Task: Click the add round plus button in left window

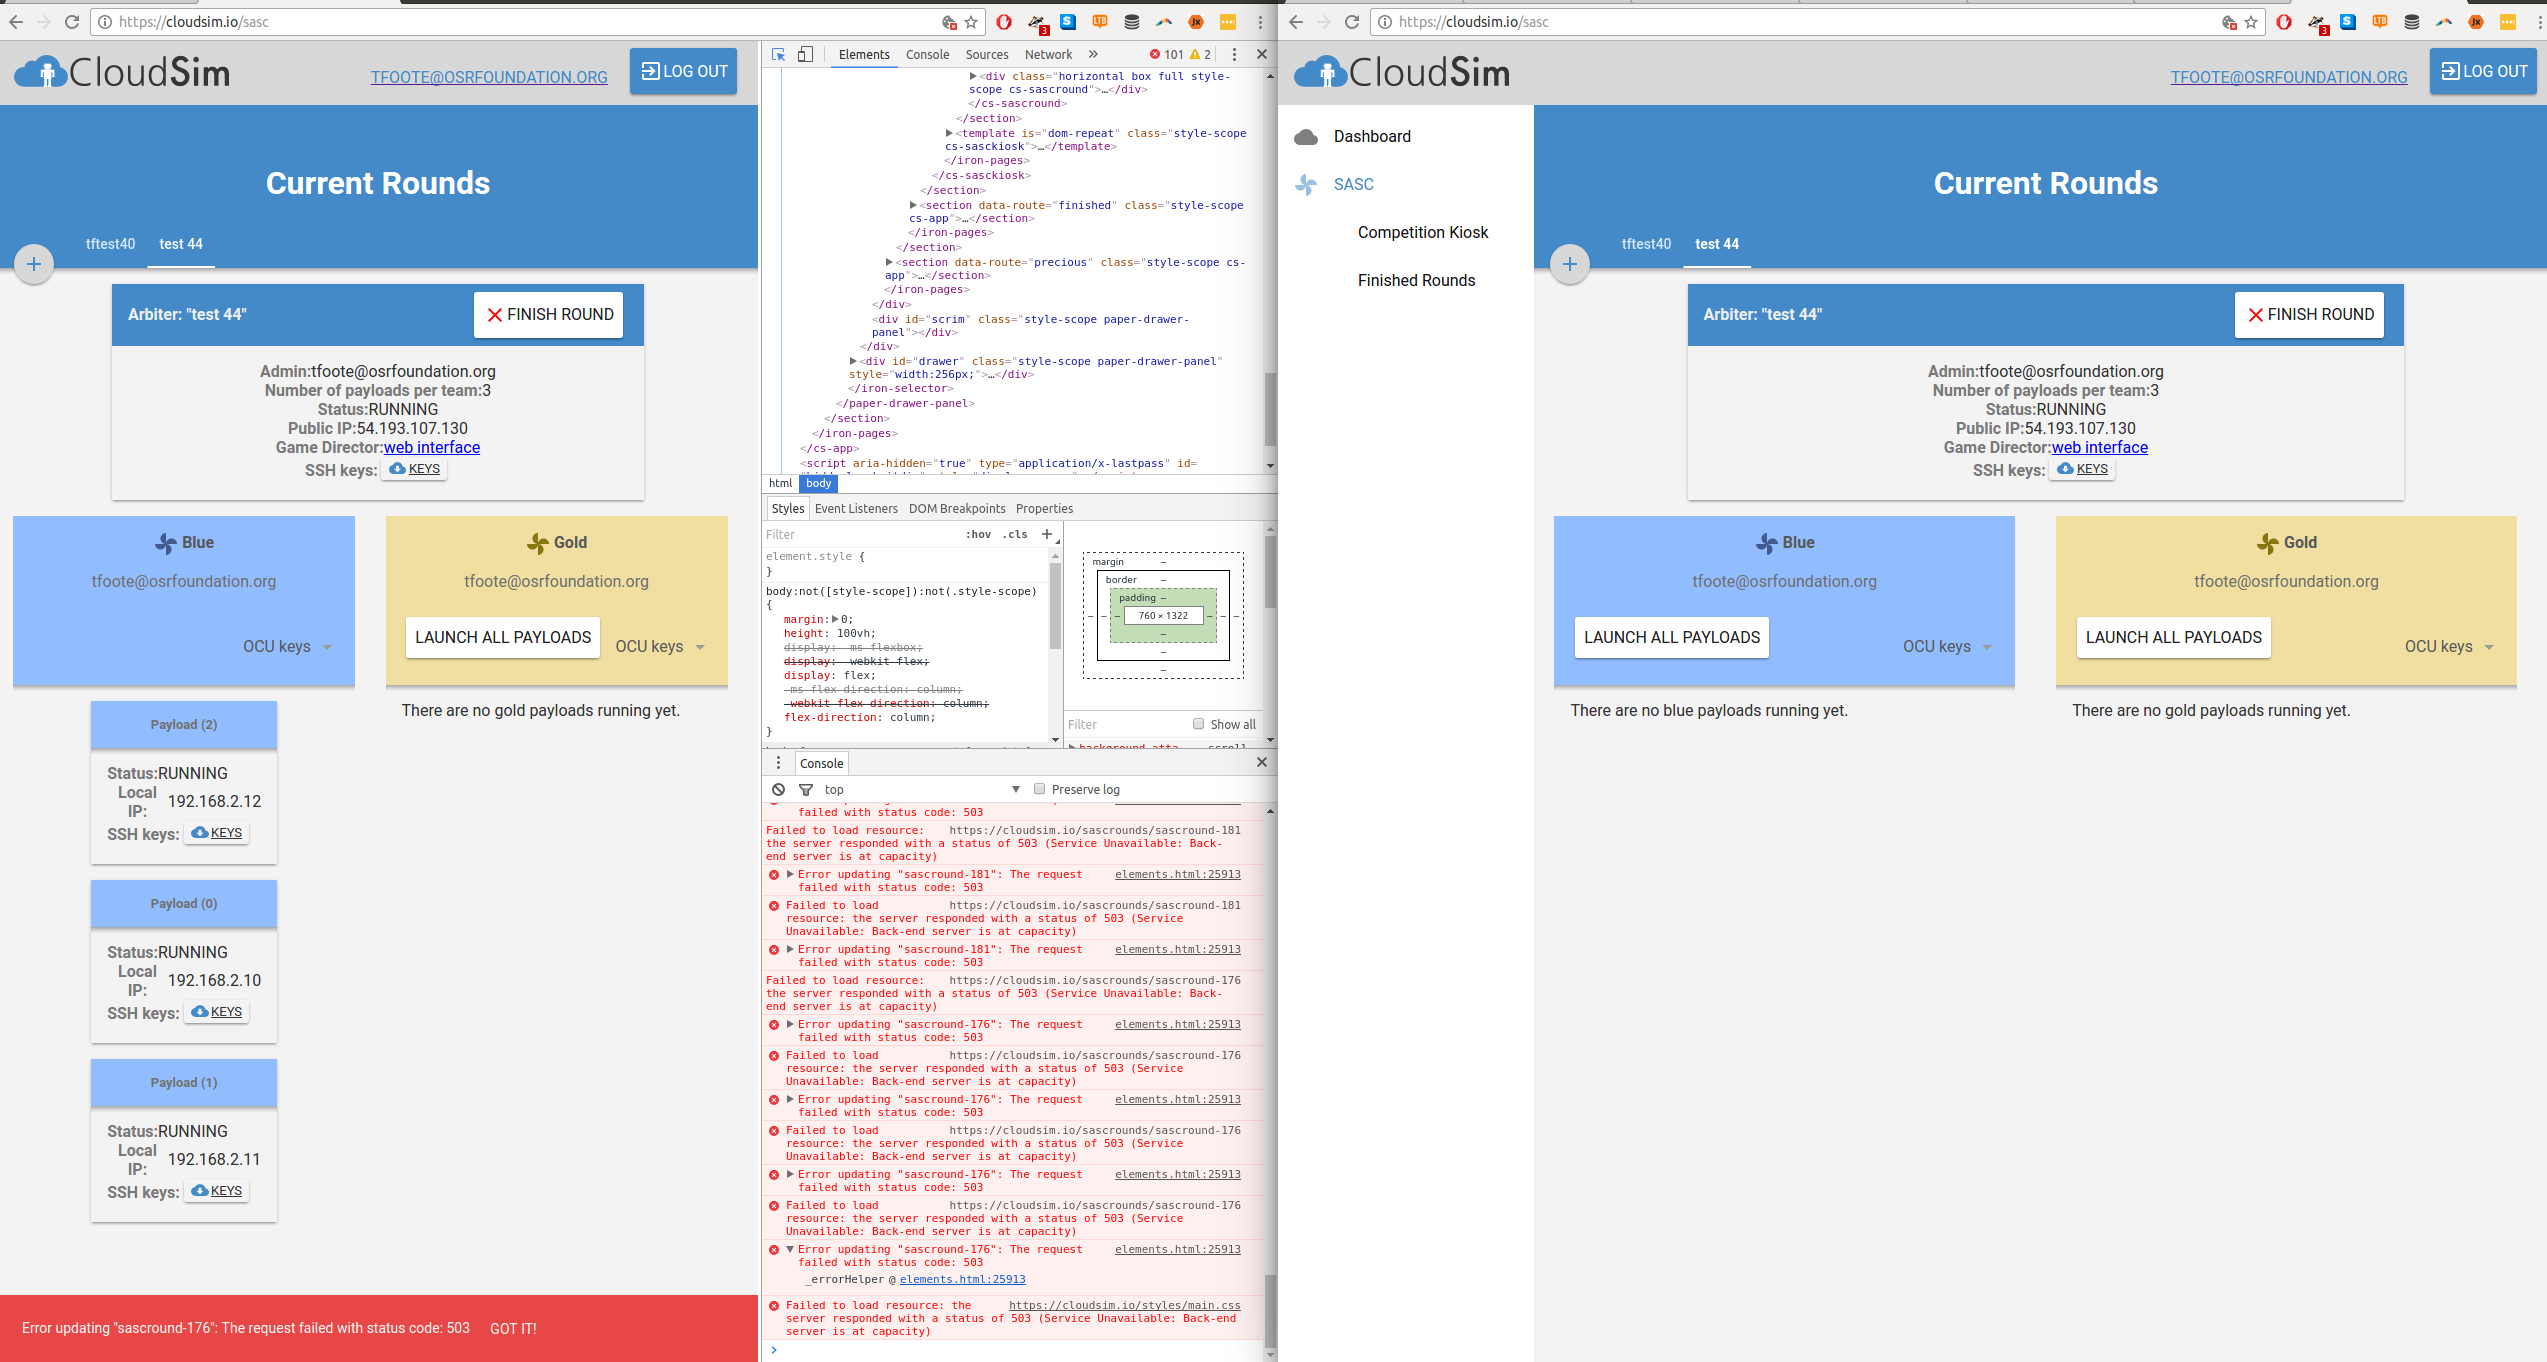Action: 34,264
